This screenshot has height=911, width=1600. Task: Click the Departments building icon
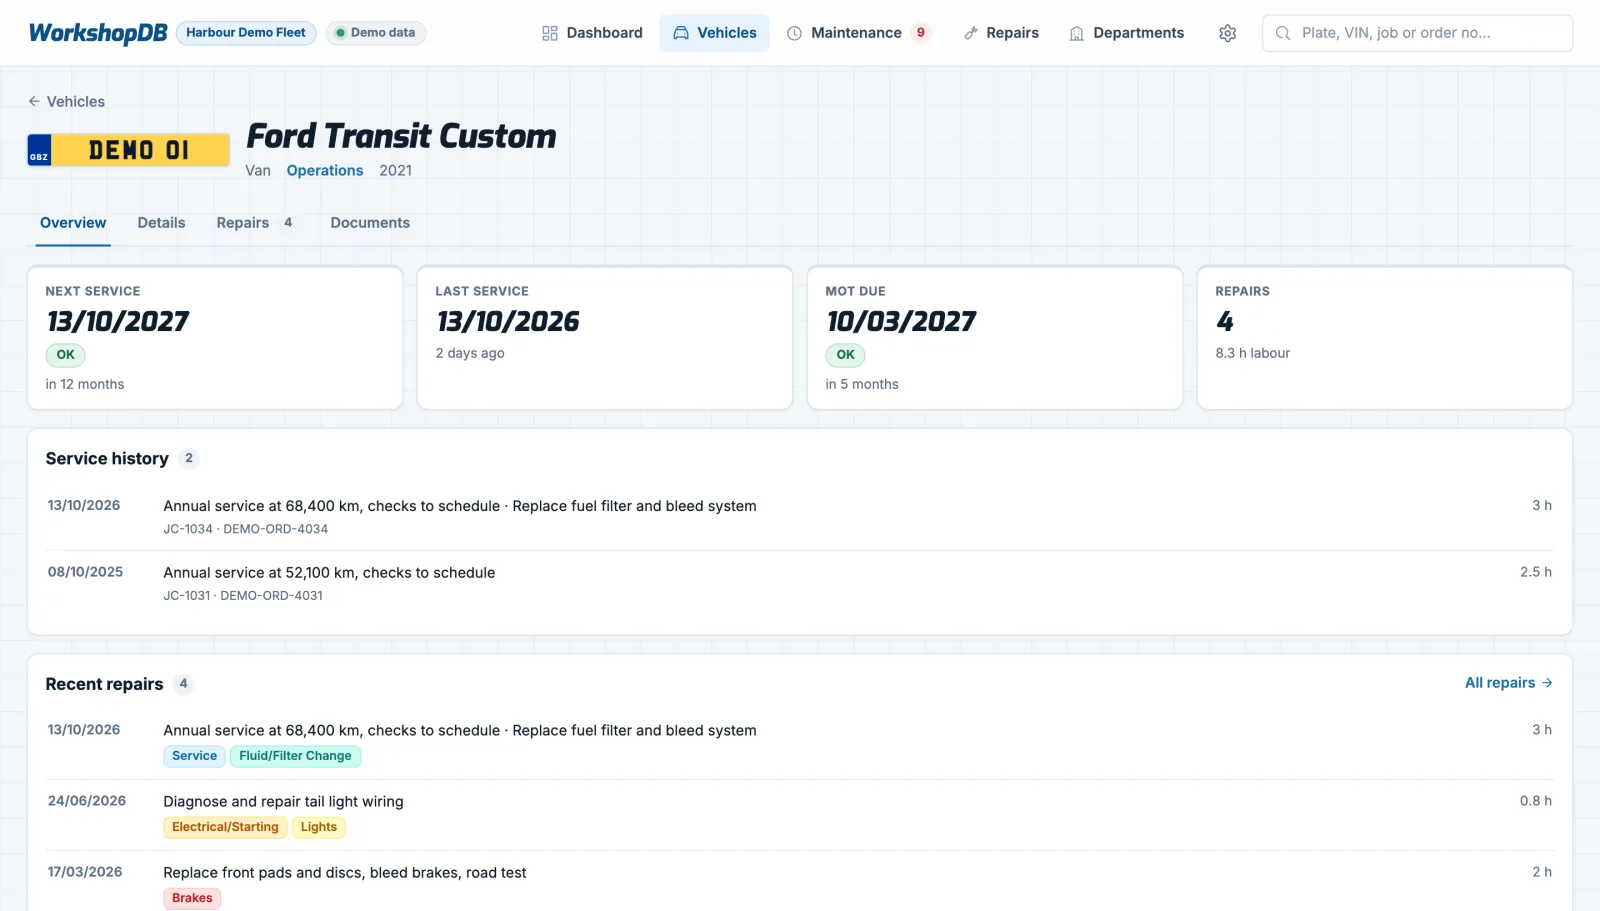pos(1077,33)
